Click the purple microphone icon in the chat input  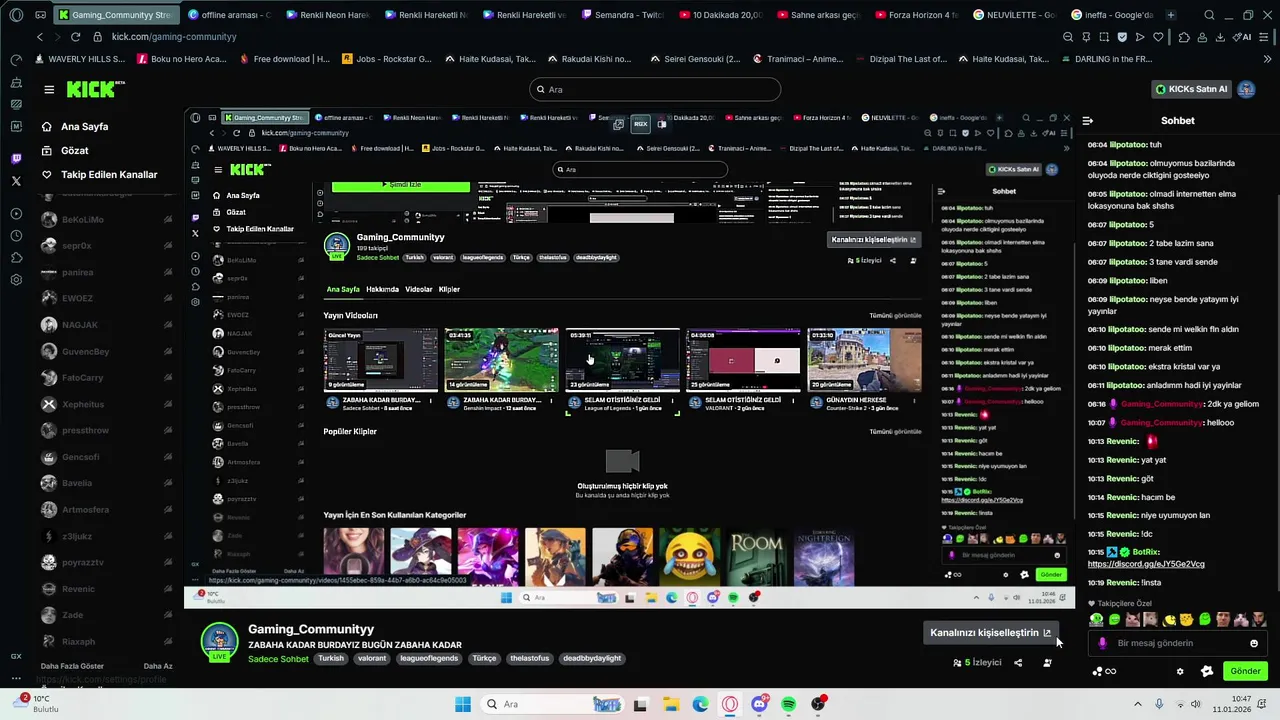[x=1102, y=643]
